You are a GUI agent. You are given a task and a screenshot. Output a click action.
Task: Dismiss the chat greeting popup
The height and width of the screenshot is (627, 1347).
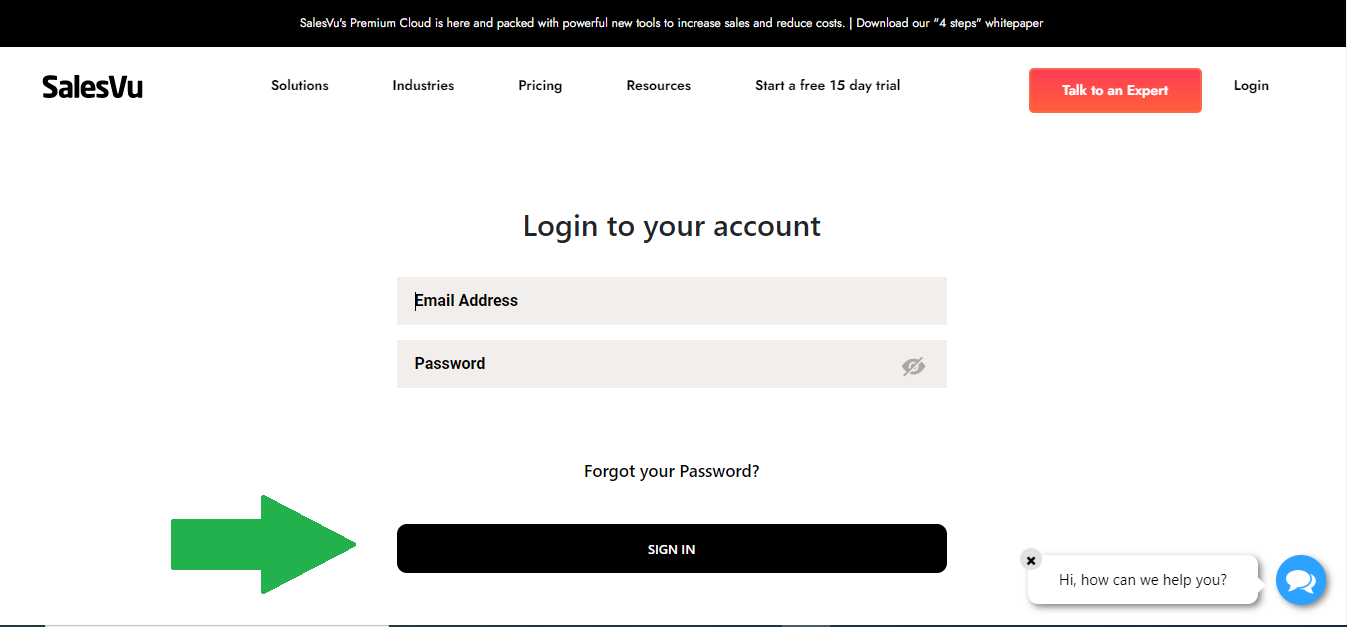pyautogui.click(x=1031, y=560)
